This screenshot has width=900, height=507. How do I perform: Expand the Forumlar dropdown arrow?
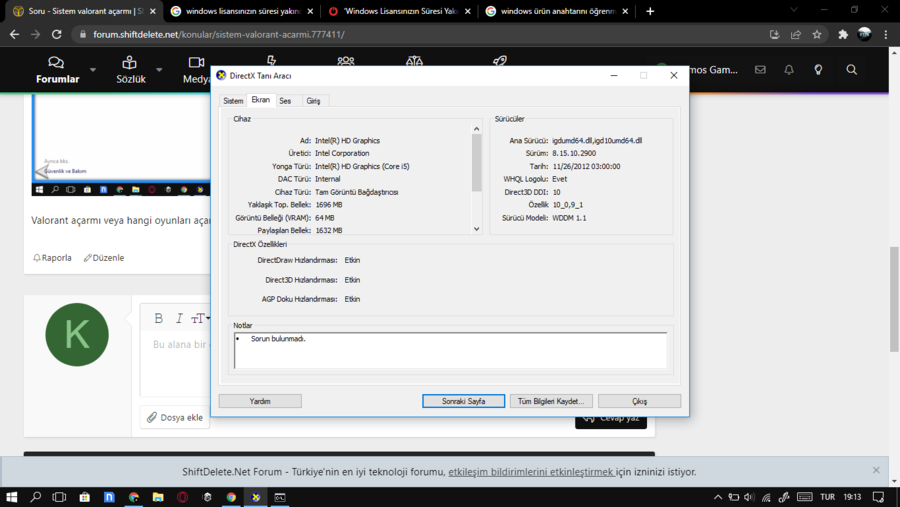click(93, 70)
